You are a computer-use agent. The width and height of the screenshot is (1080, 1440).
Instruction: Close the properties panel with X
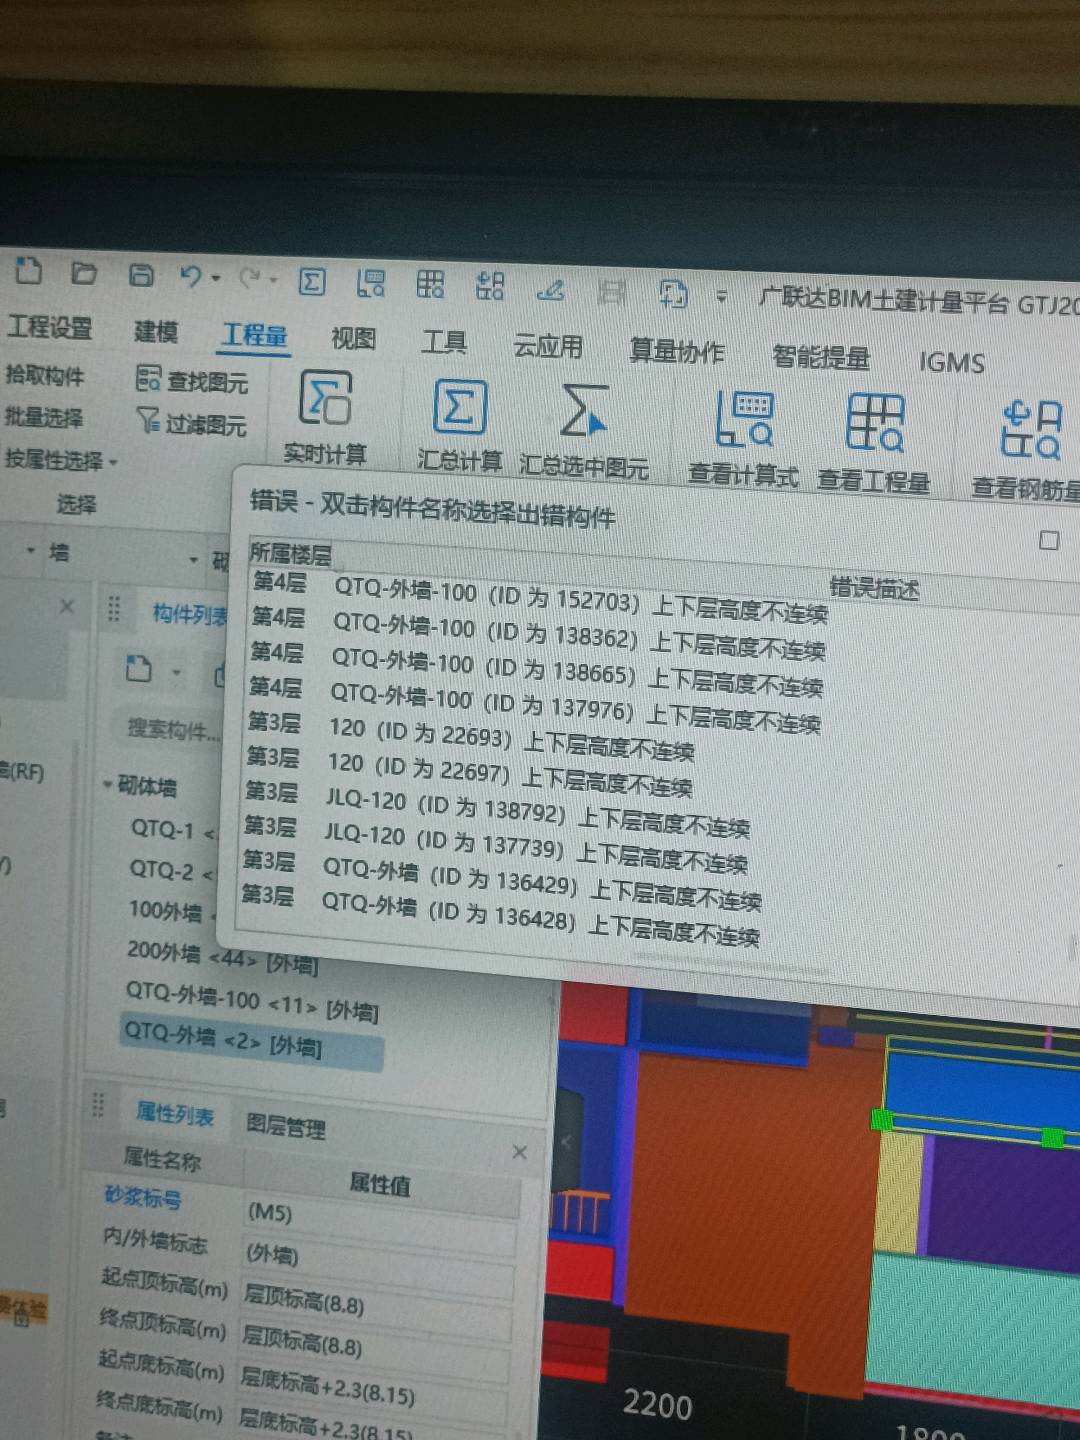(520, 1152)
